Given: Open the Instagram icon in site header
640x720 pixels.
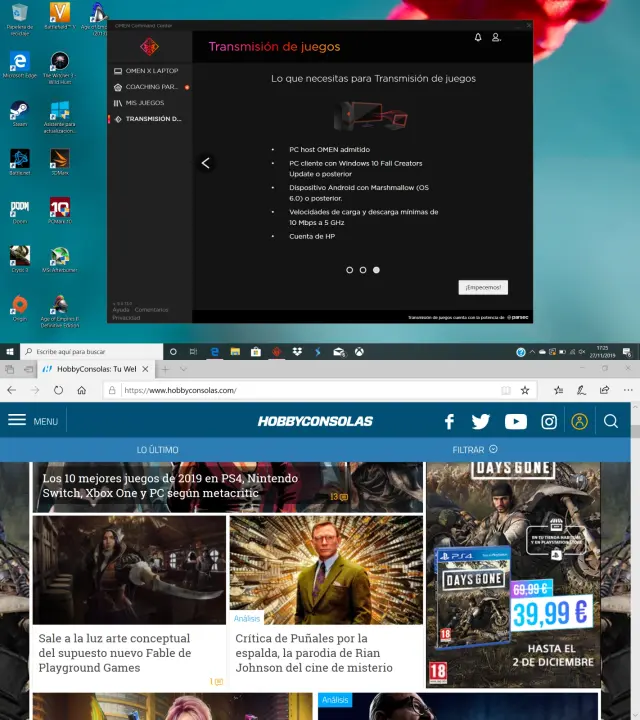Looking at the screenshot, I should click(x=549, y=422).
